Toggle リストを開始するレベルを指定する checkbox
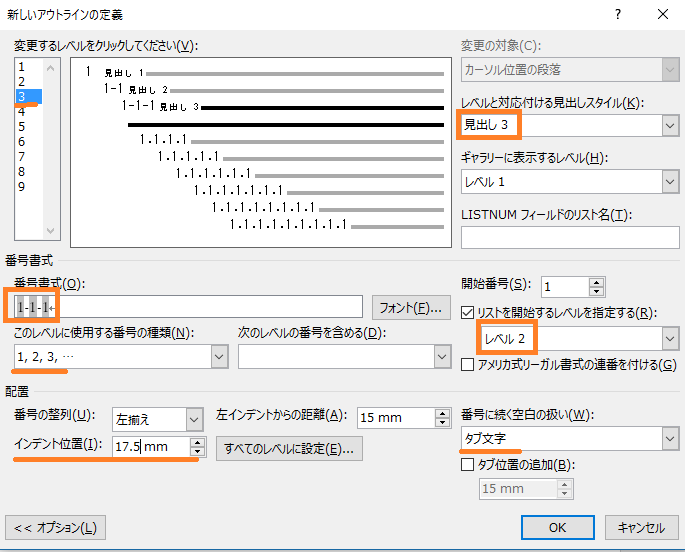 [x=467, y=312]
